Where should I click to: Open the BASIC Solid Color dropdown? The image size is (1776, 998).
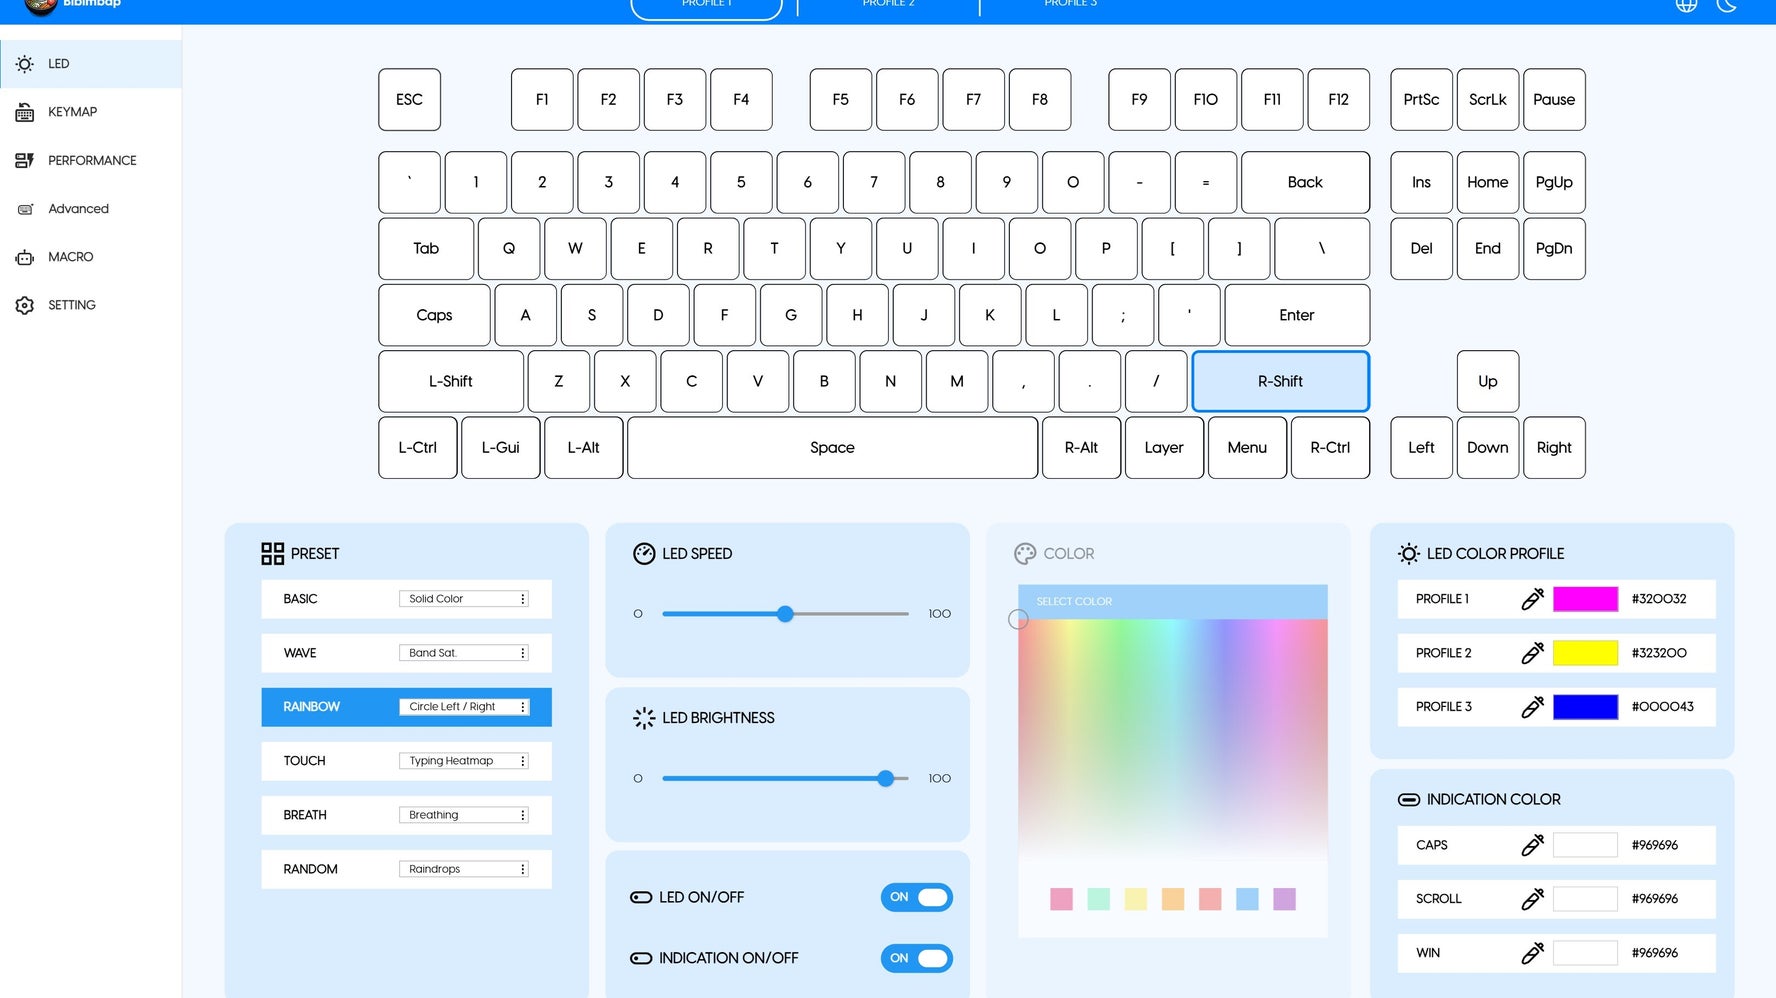(x=464, y=599)
